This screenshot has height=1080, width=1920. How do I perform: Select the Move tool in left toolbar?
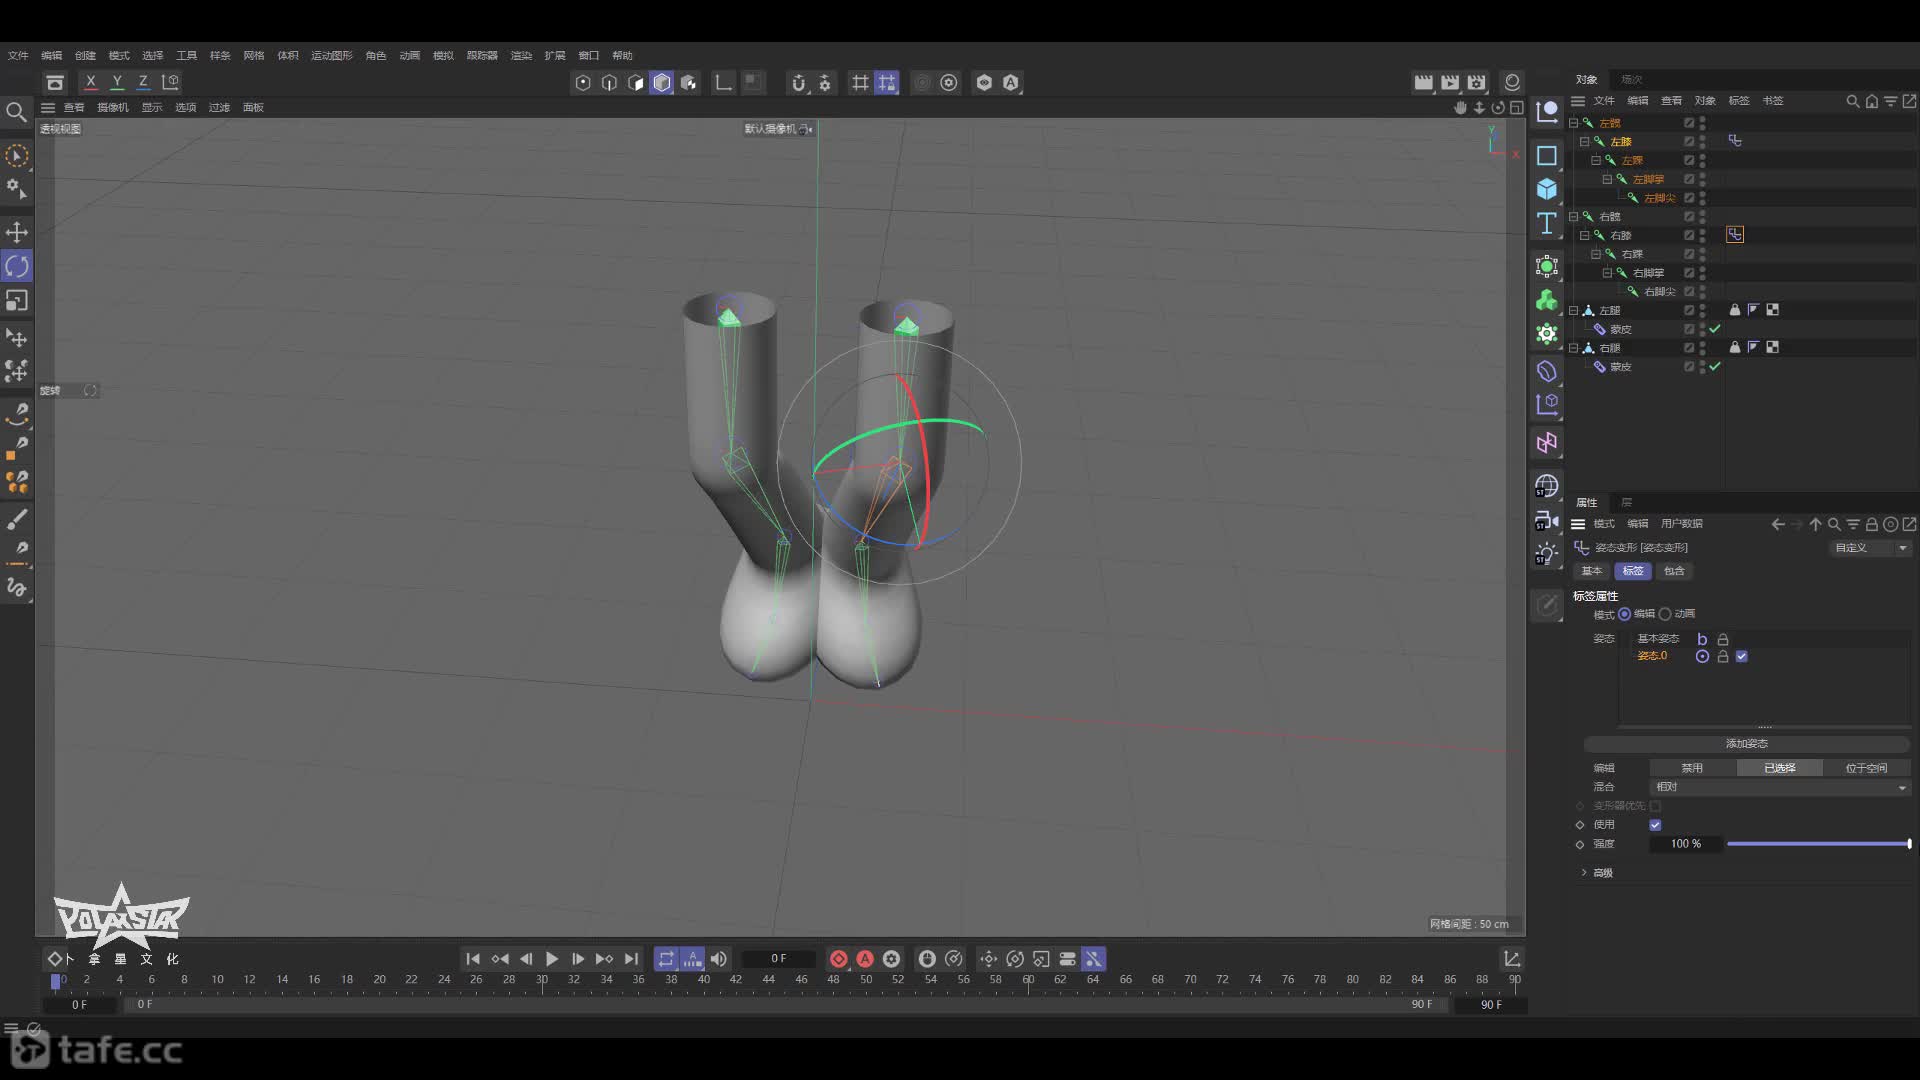[17, 232]
